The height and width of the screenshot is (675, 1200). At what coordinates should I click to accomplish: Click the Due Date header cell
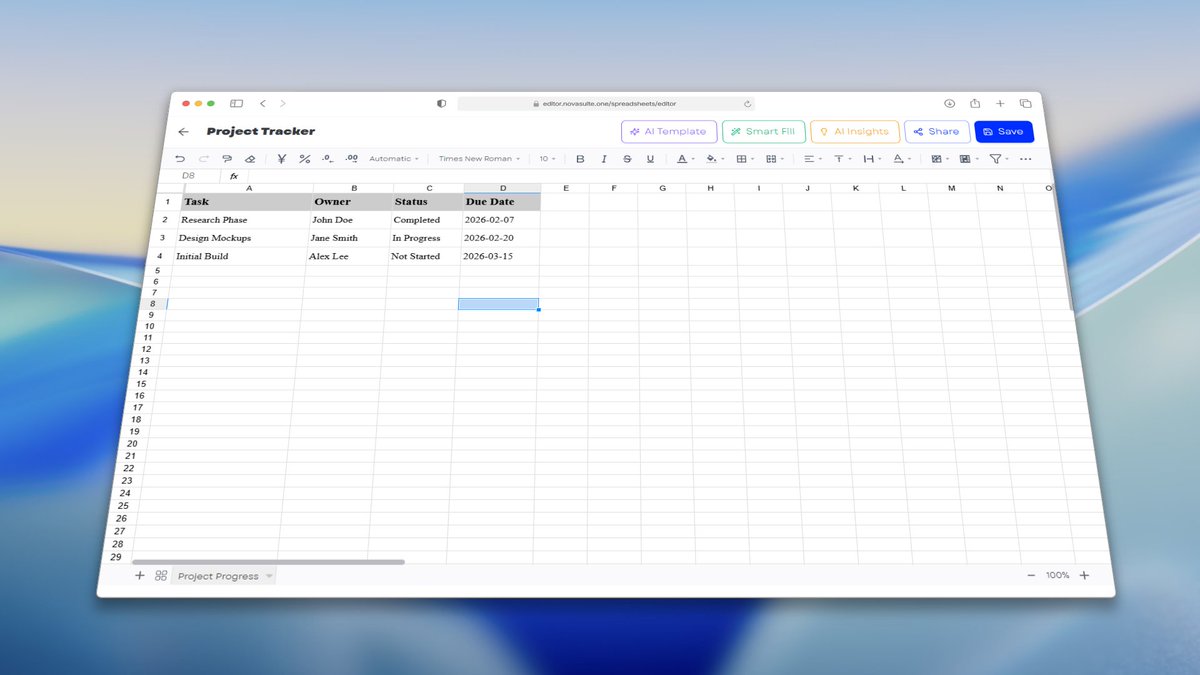click(502, 201)
